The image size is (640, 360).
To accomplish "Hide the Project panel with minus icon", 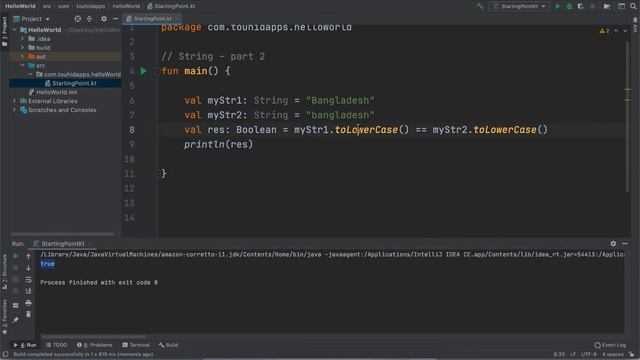I will (x=116, y=19).
